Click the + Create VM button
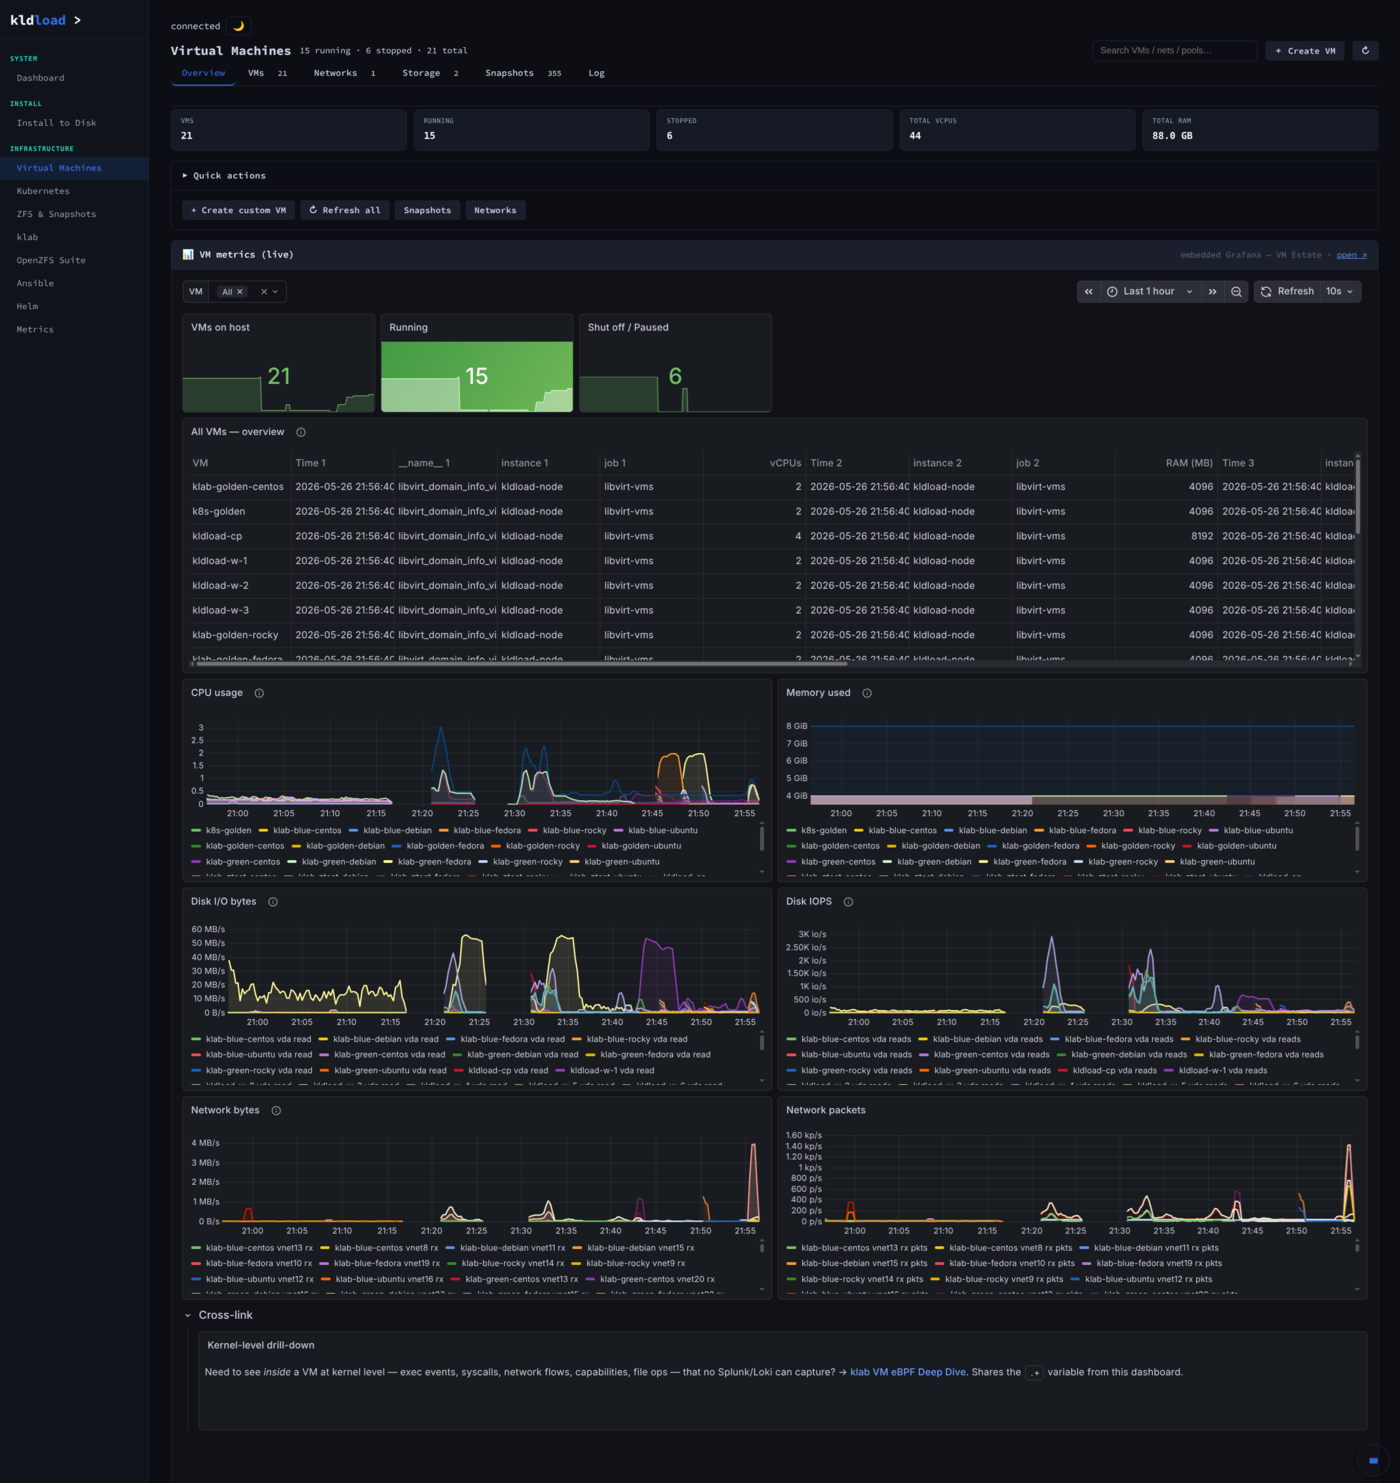1400x1483 pixels. click(x=1305, y=50)
